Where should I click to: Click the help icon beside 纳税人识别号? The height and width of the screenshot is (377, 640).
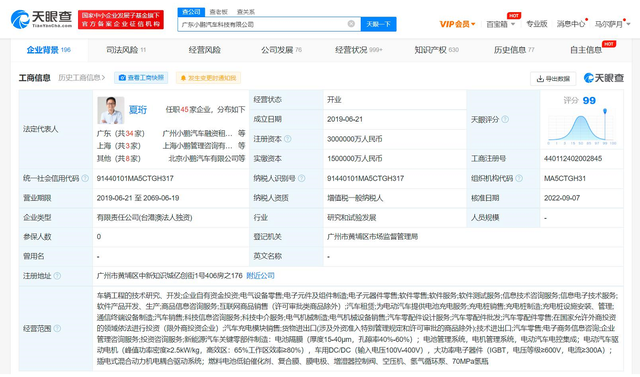(302, 178)
